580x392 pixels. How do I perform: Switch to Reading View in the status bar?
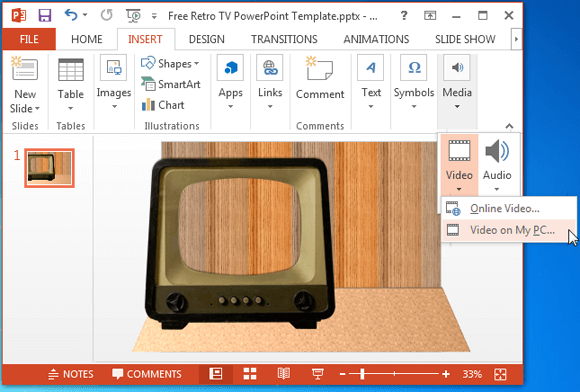(284, 374)
